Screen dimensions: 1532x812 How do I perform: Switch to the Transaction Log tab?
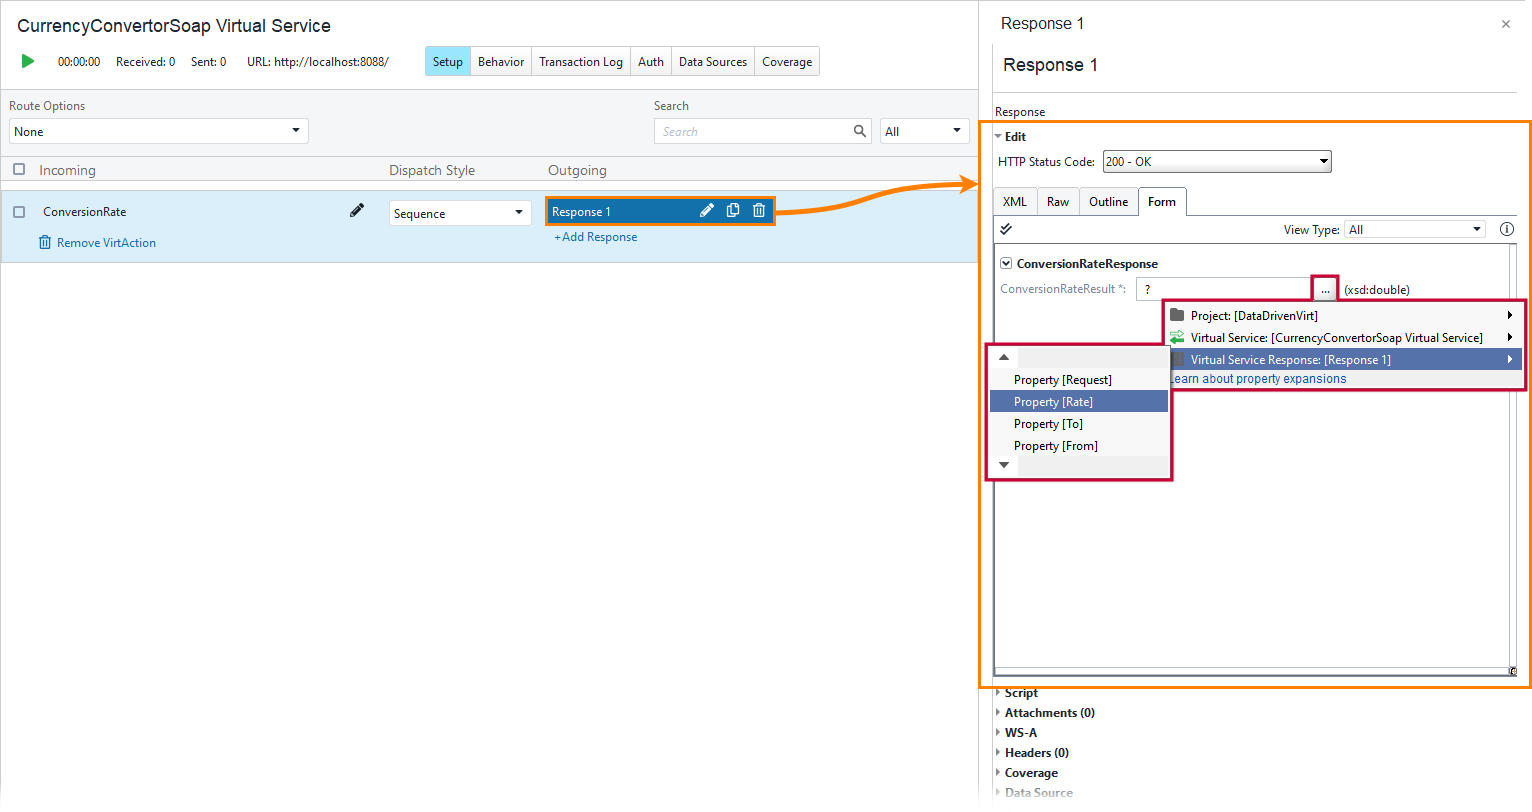[580, 61]
